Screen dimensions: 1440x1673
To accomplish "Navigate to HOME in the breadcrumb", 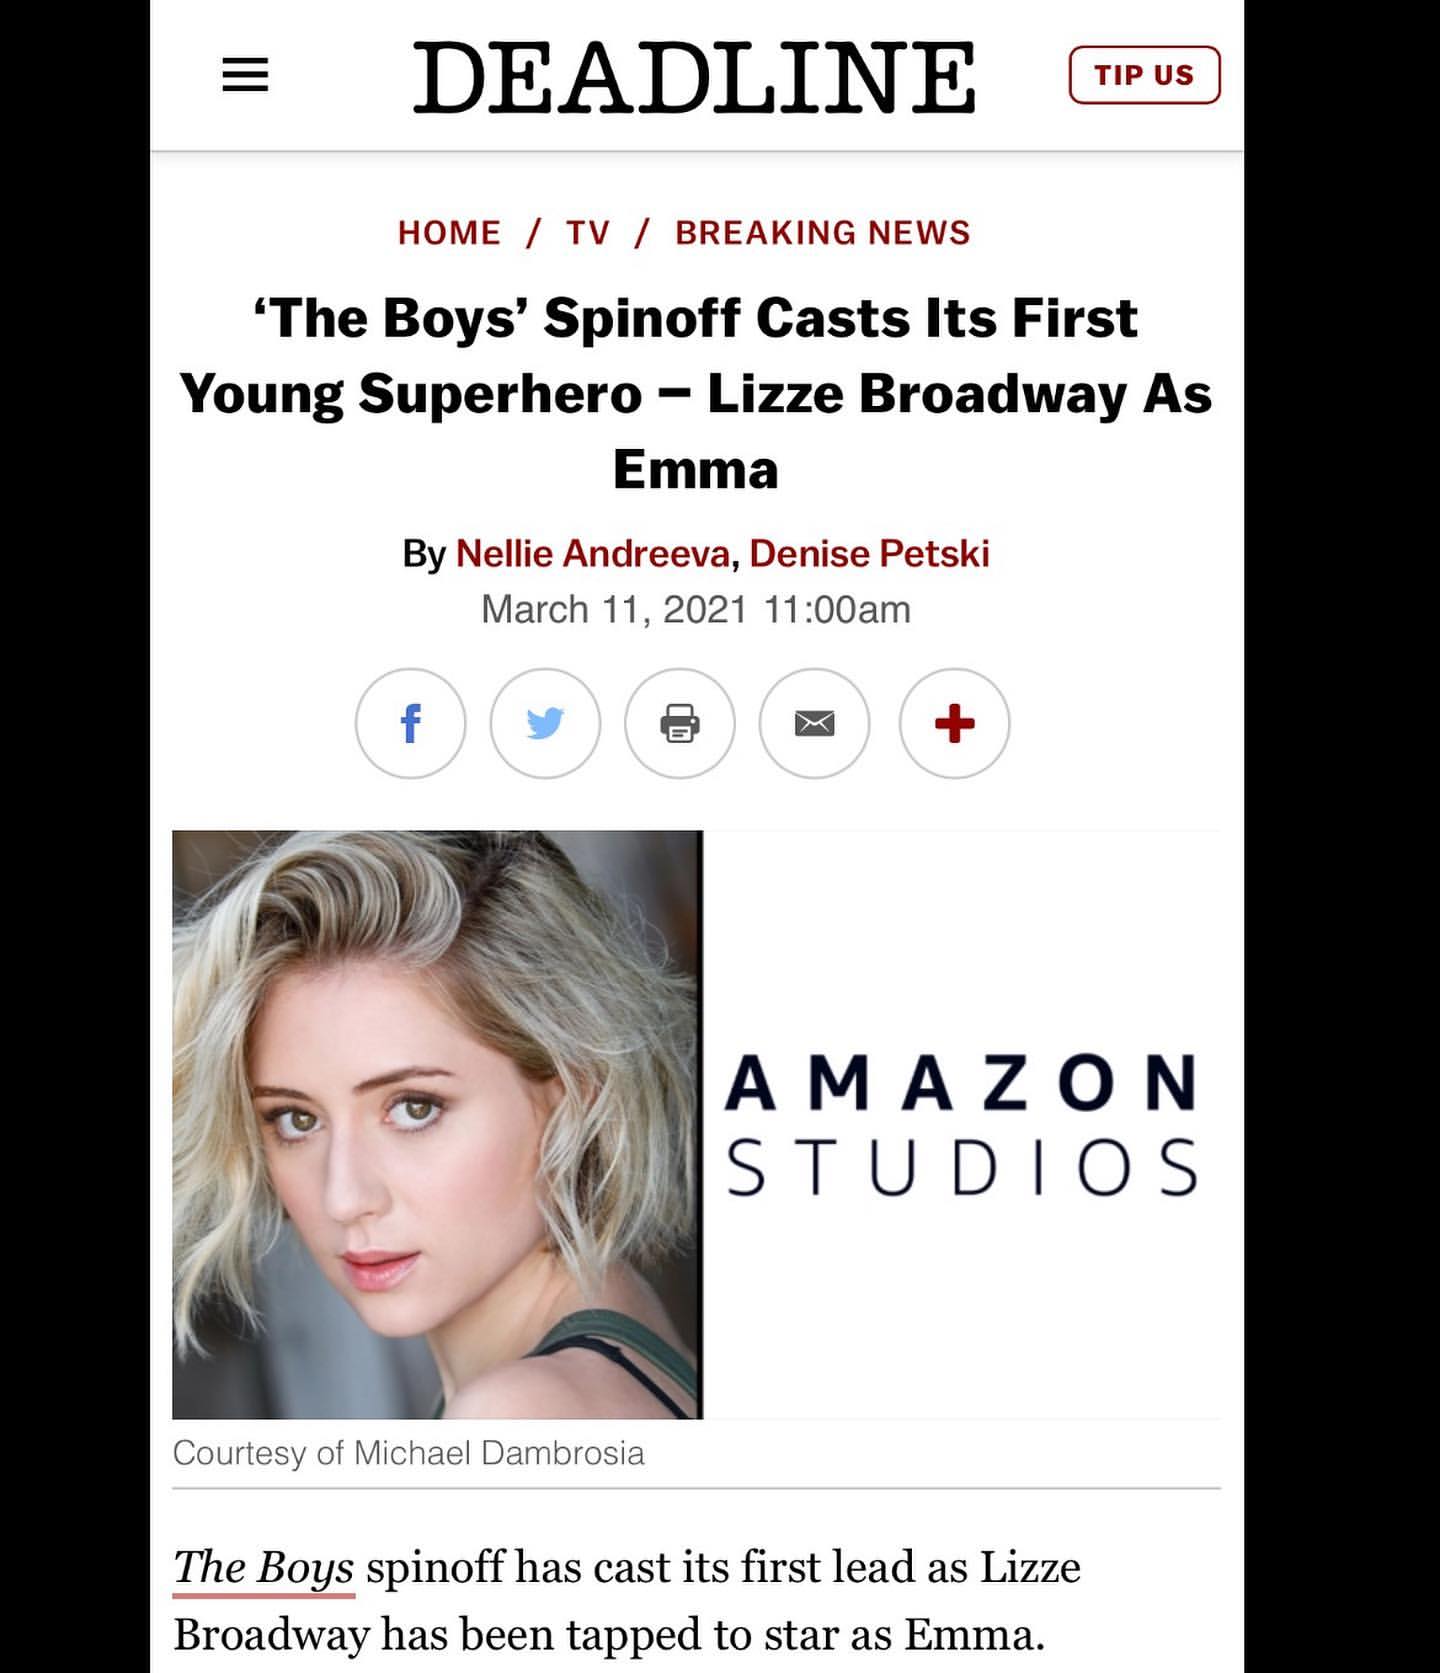I will click(449, 231).
